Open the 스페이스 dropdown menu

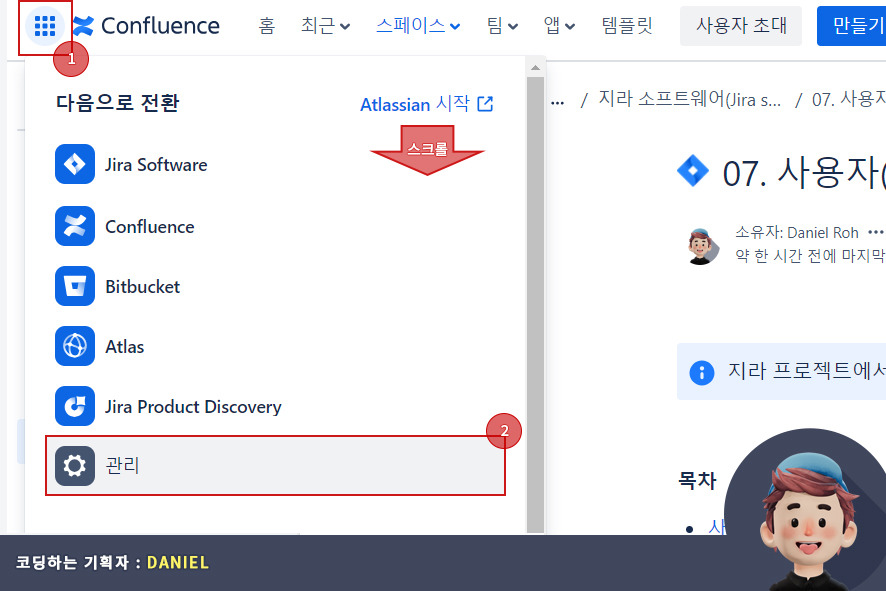[418, 26]
